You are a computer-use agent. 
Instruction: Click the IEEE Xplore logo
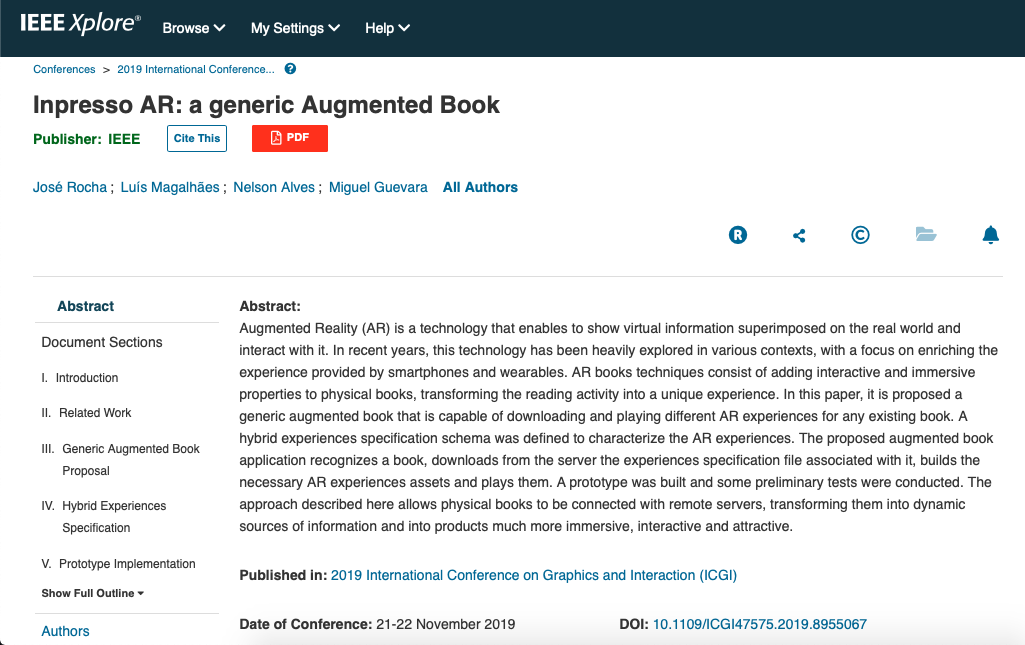80,24
